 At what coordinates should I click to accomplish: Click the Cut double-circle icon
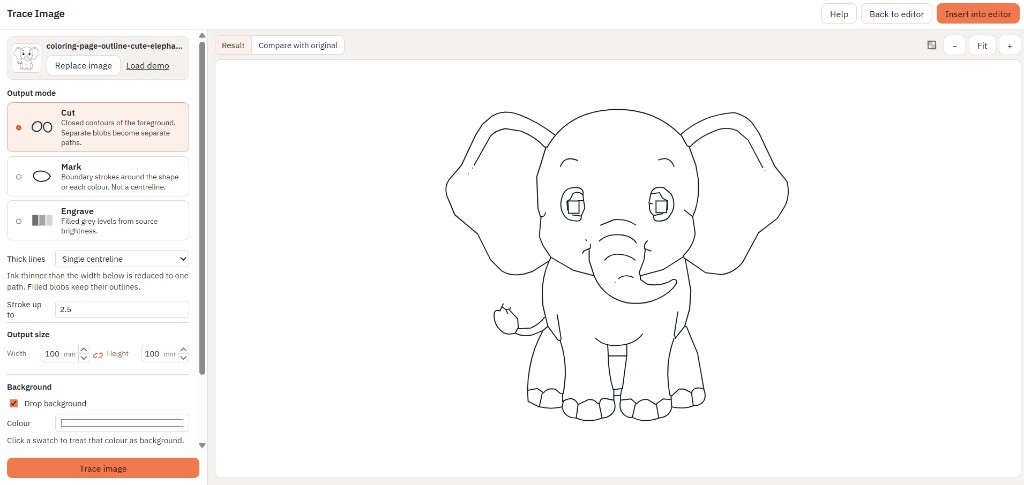coord(42,127)
